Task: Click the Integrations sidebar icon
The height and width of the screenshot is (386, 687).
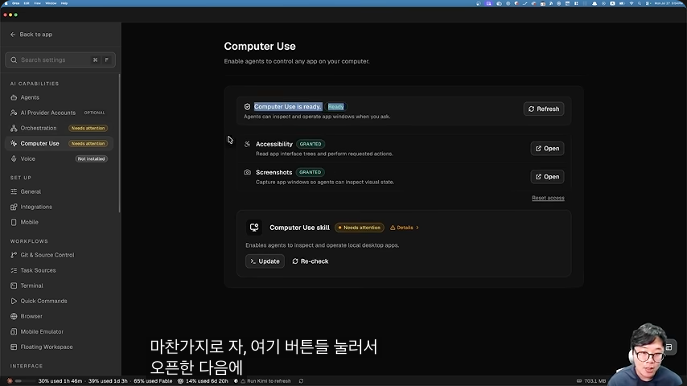Action: click(14, 207)
